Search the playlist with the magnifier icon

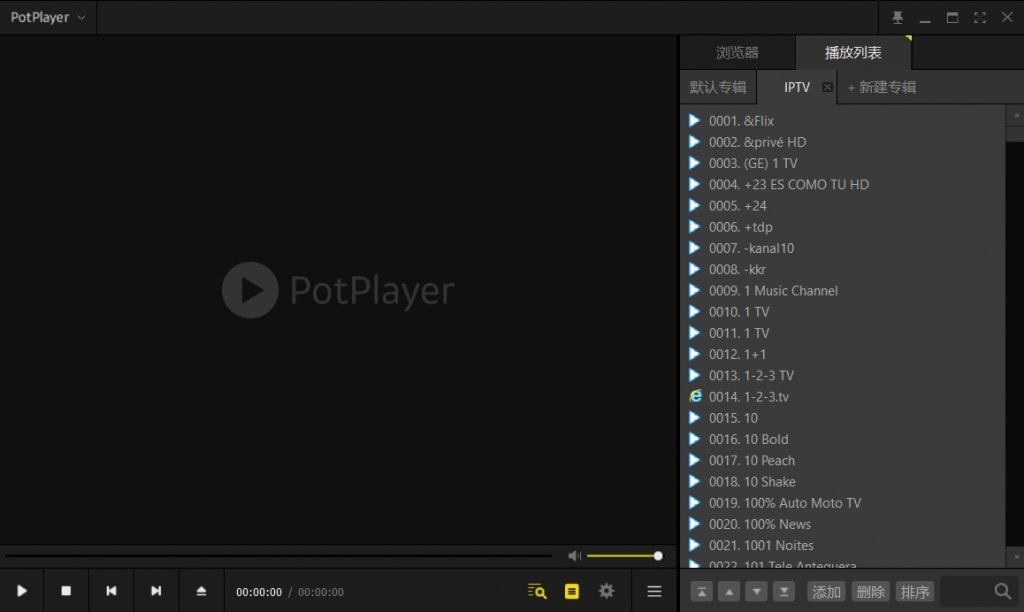pyautogui.click(x=1002, y=592)
